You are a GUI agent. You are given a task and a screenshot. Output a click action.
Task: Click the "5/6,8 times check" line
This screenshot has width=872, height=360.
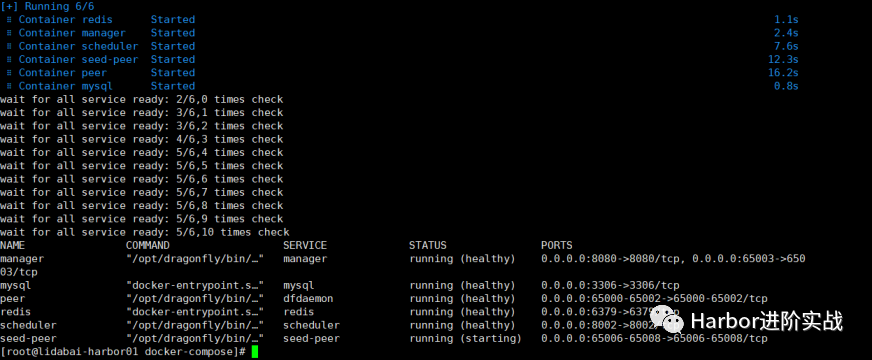[x=142, y=206]
